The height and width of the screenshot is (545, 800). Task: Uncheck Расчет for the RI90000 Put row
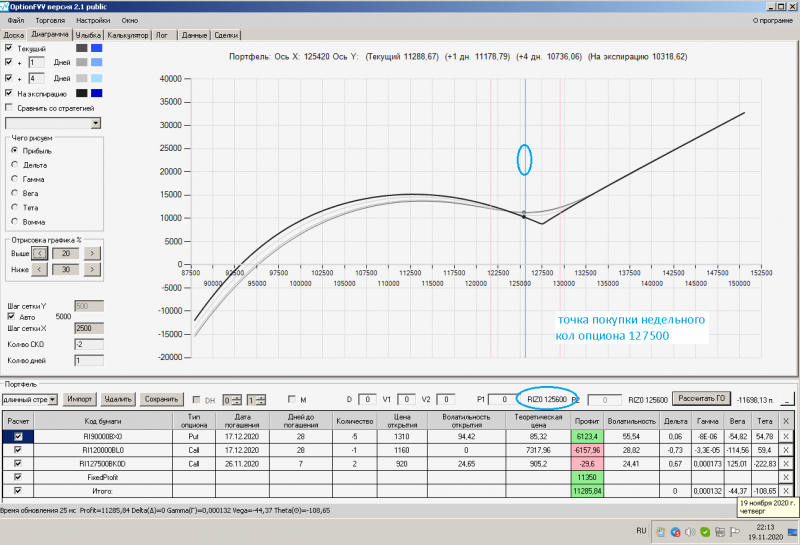tap(18, 436)
